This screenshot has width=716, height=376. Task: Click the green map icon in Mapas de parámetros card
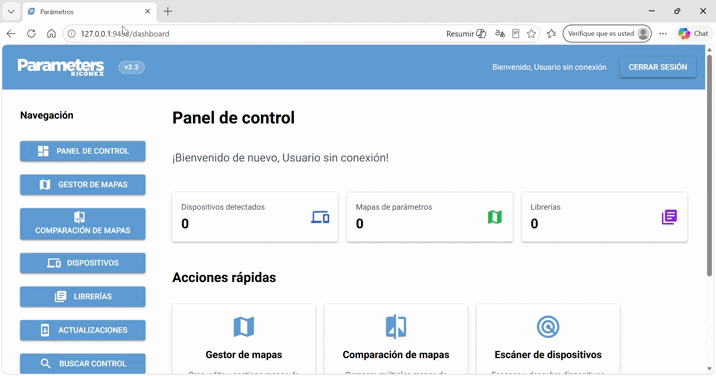[495, 217]
